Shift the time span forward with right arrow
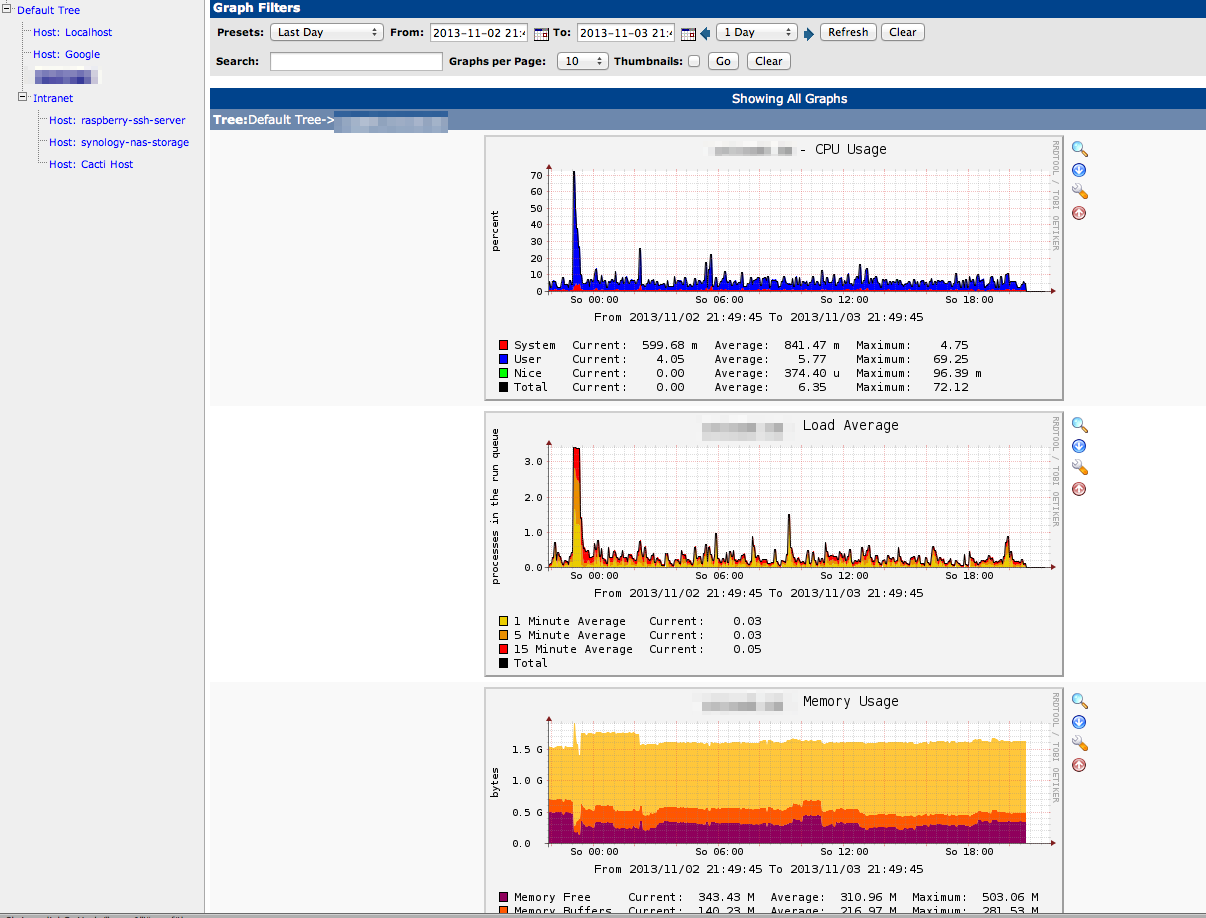 pos(809,33)
